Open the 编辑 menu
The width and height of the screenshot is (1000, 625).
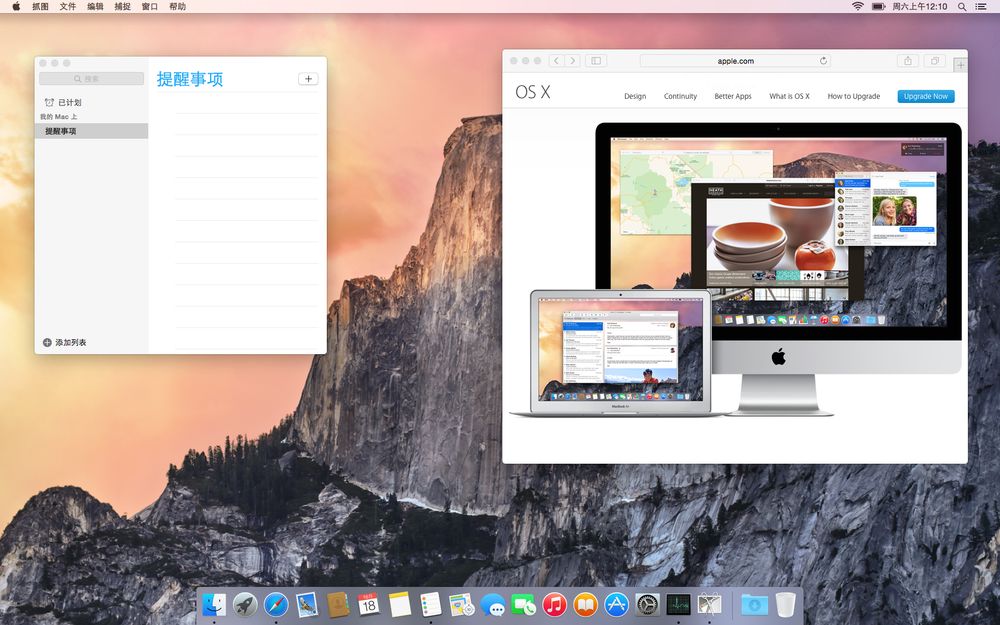(95, 6)
